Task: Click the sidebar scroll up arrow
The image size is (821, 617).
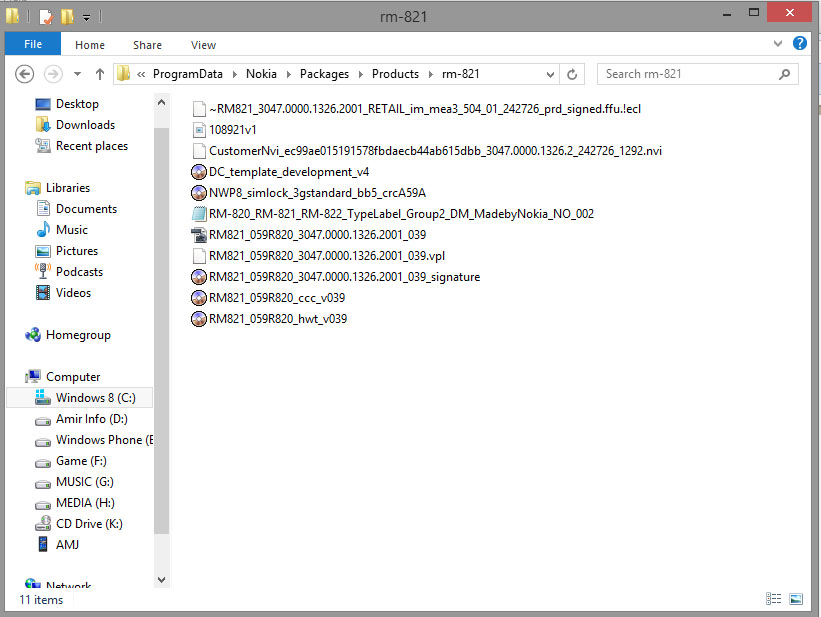Action: tap(161, 102)
